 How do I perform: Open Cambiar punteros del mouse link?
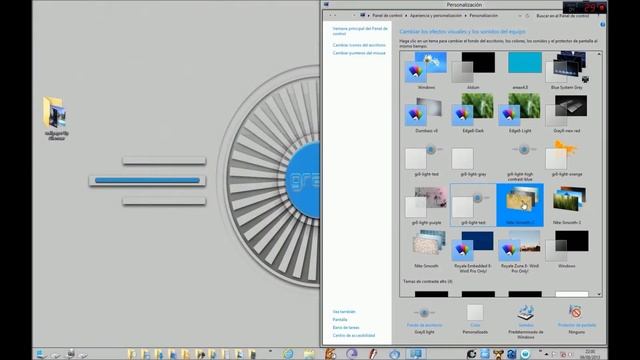click(359, 53)
